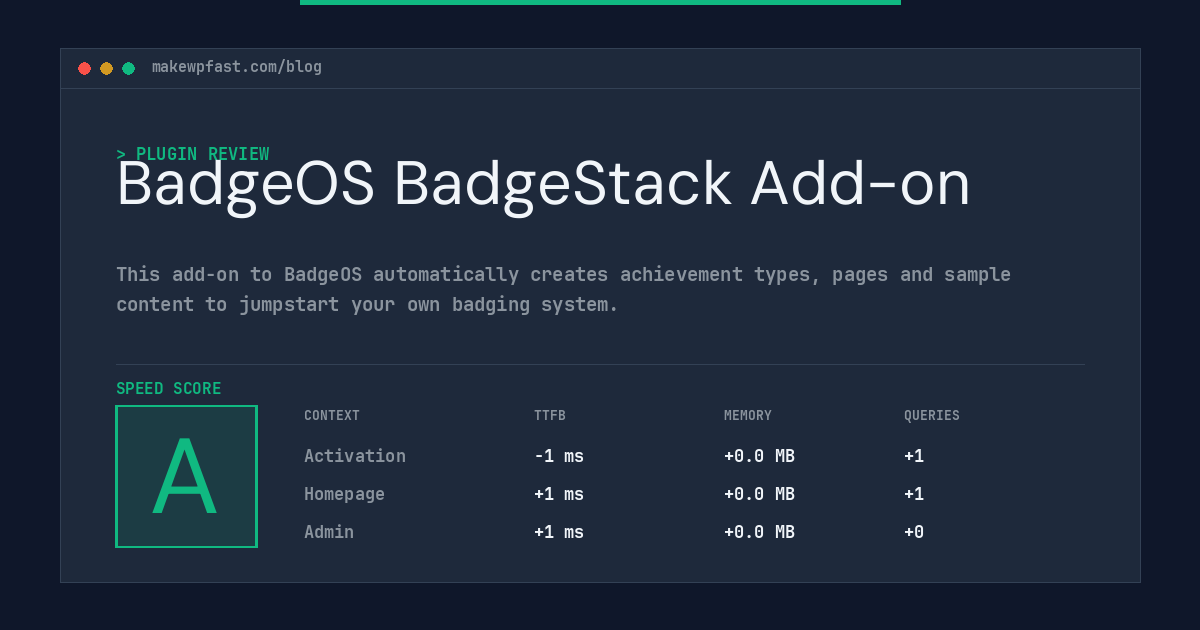Screen dimensions: 1200x630
Task: Click the Admin memory value +0.0 MB
Action: pyautogui.click(x=759, y=532)
